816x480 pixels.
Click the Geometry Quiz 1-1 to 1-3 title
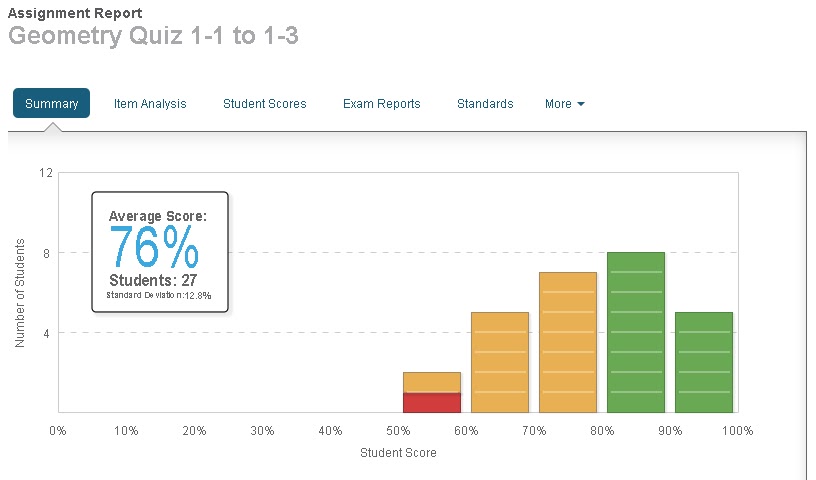click(154, 35)
